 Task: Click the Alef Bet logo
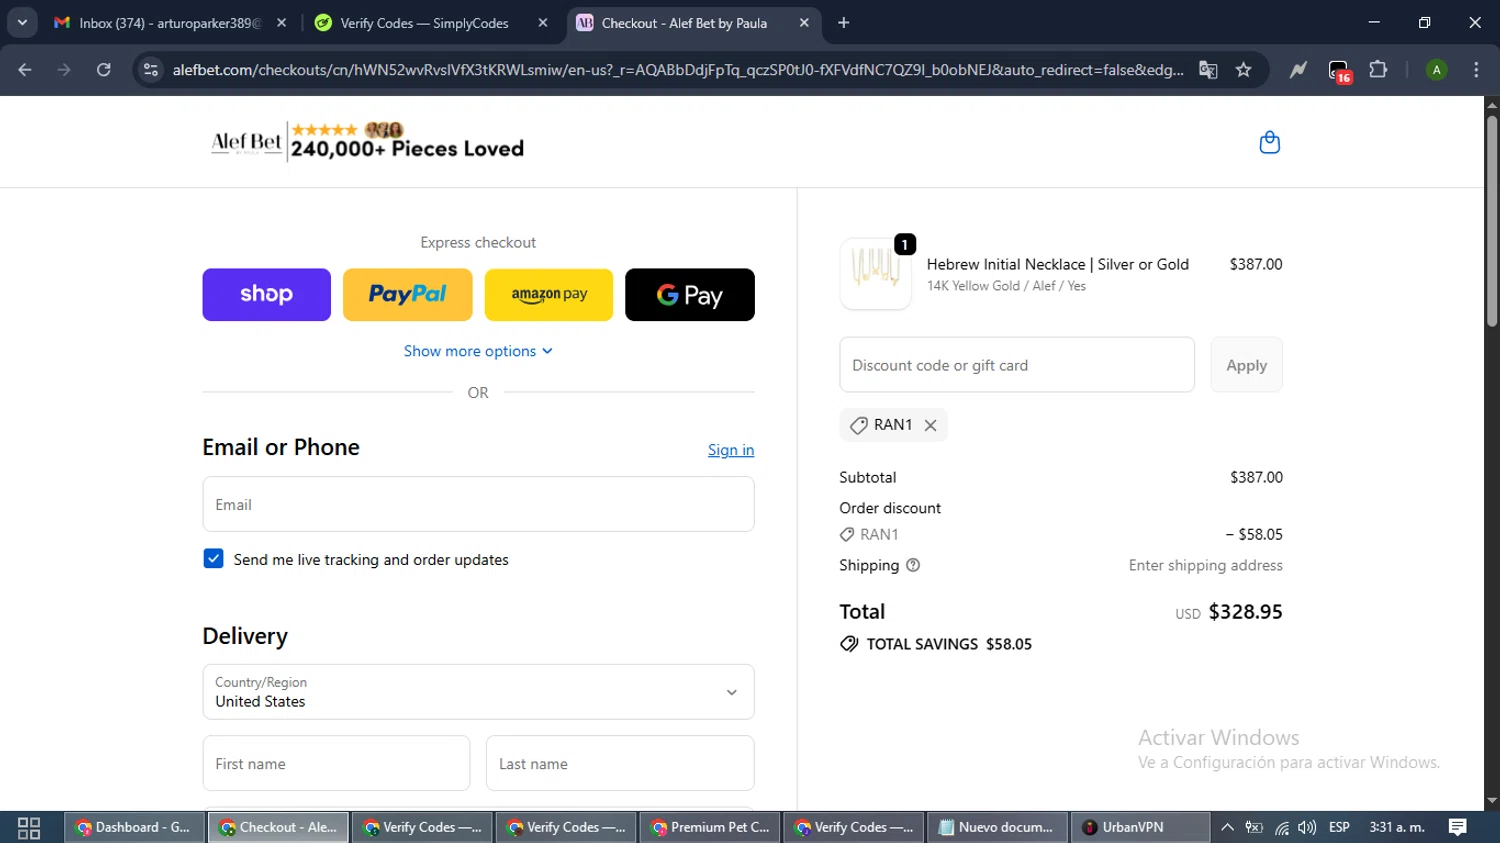pyautogui.click(x=246, y=143)
